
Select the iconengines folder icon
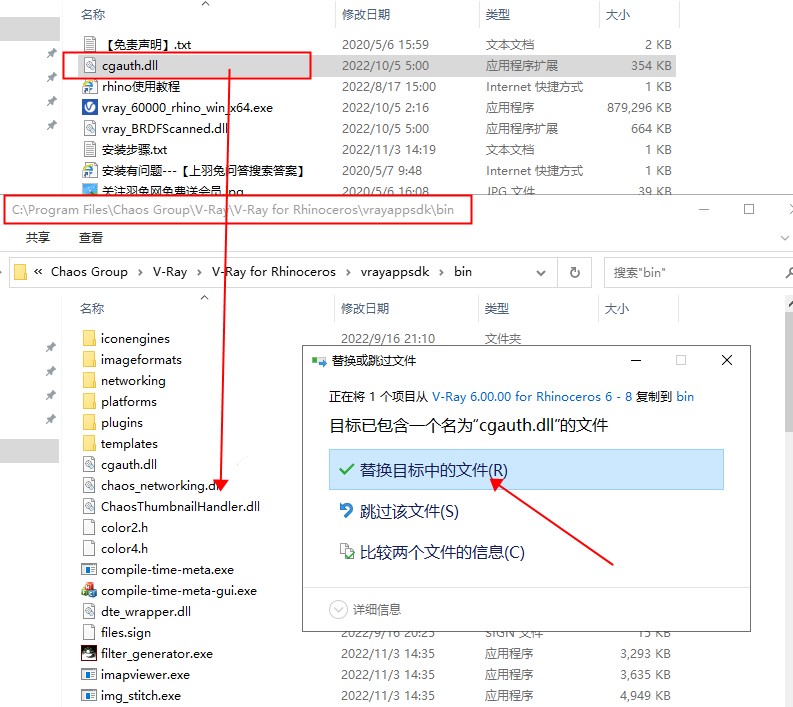pyautogui.click(x=89, y=338)
